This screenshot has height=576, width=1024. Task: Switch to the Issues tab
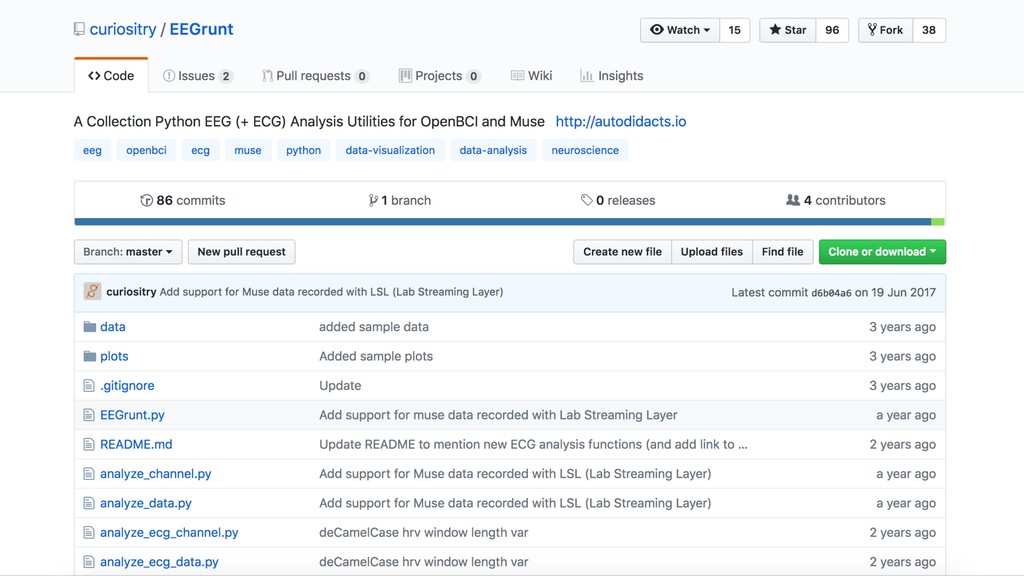197,76
